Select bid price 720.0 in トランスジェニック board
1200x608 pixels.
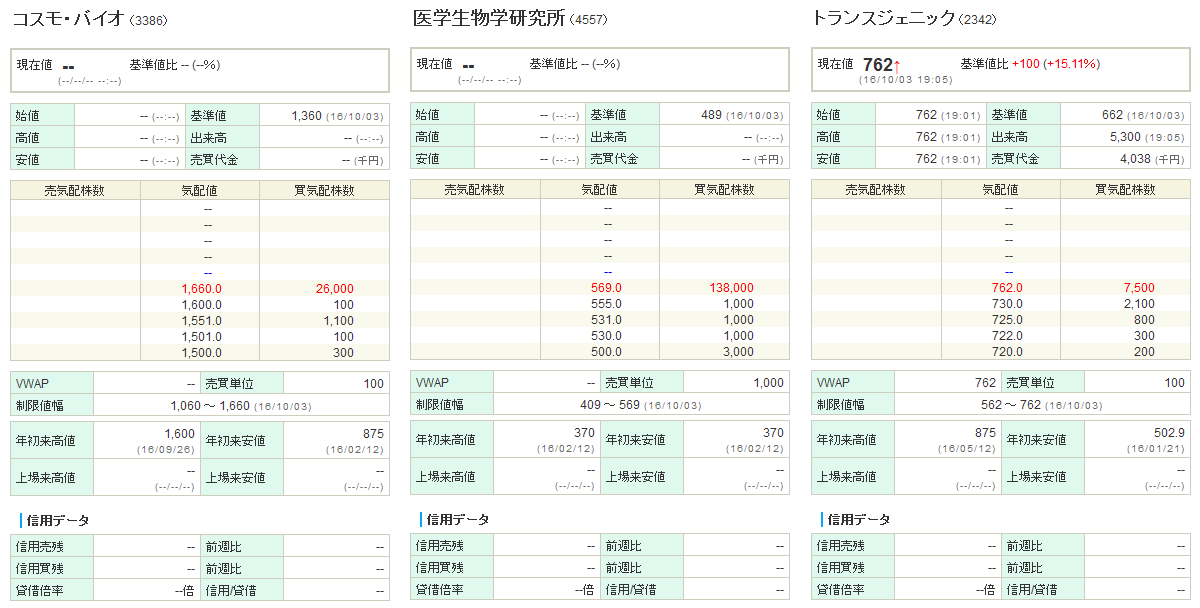coord(1007,352)
